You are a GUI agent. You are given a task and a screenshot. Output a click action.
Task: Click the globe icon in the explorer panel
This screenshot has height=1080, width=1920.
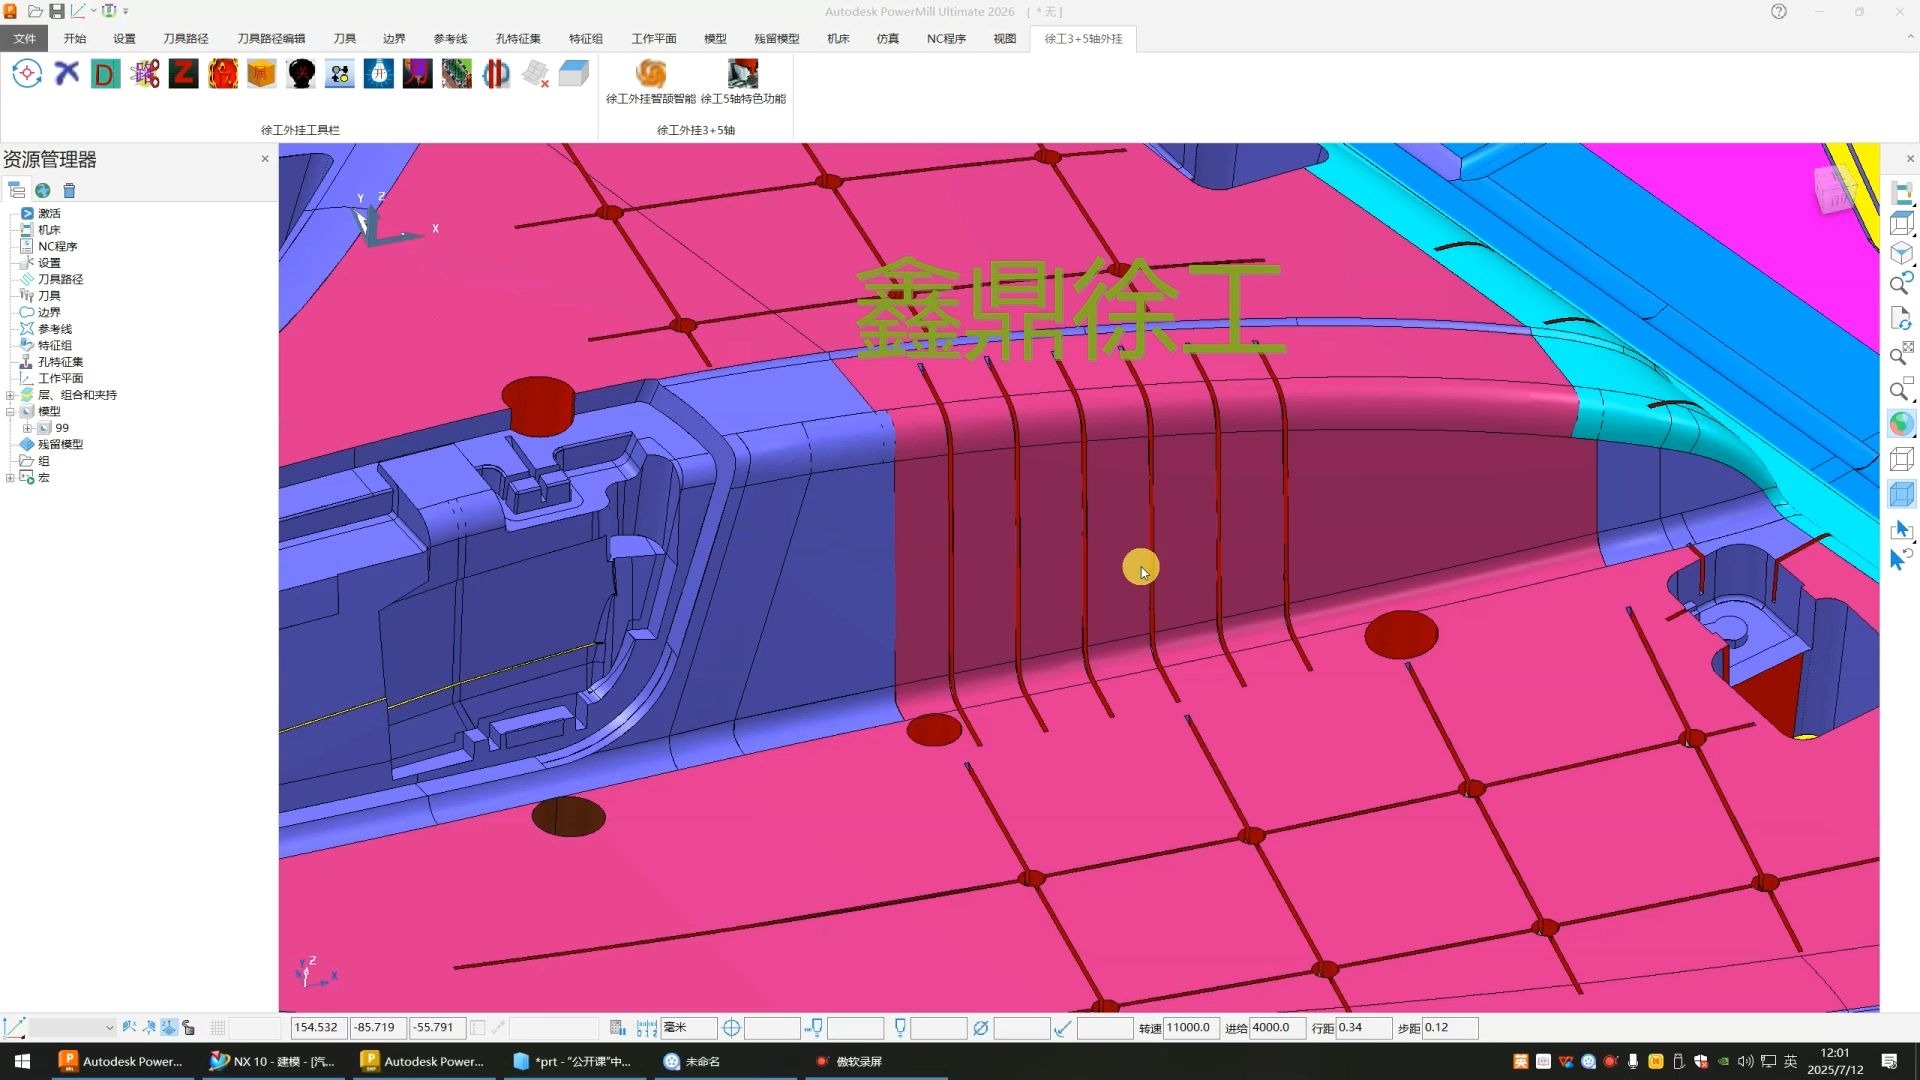(43, 190)
